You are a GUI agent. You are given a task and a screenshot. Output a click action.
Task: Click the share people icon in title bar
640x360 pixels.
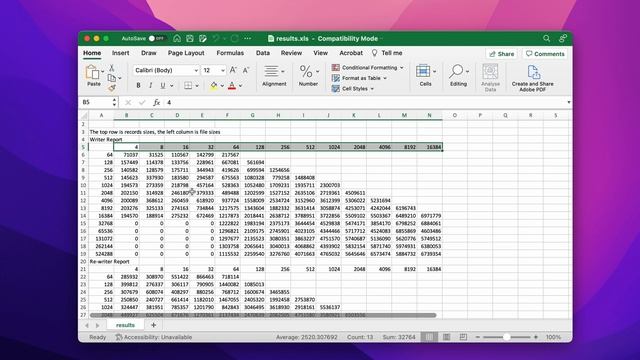click(562, 38)
